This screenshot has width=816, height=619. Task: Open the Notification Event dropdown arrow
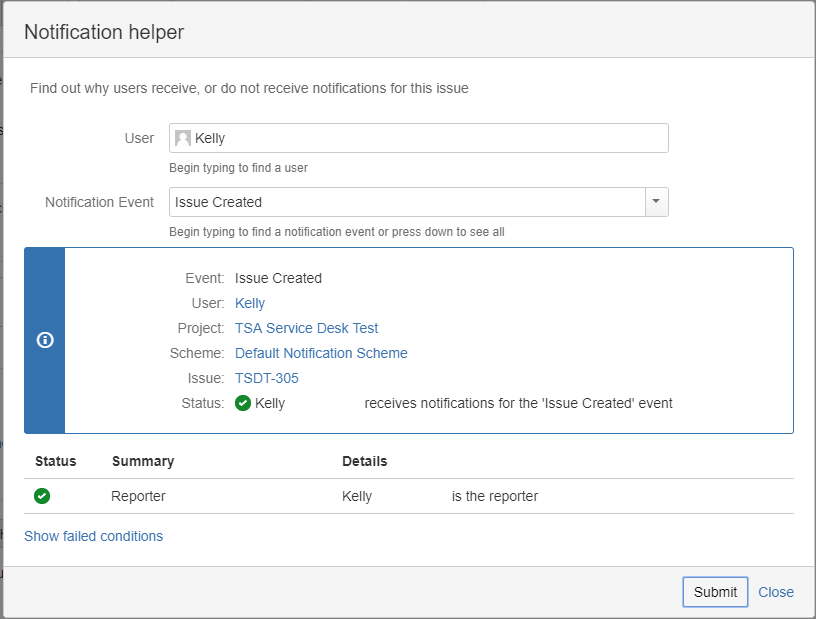(x=656, y=202)
